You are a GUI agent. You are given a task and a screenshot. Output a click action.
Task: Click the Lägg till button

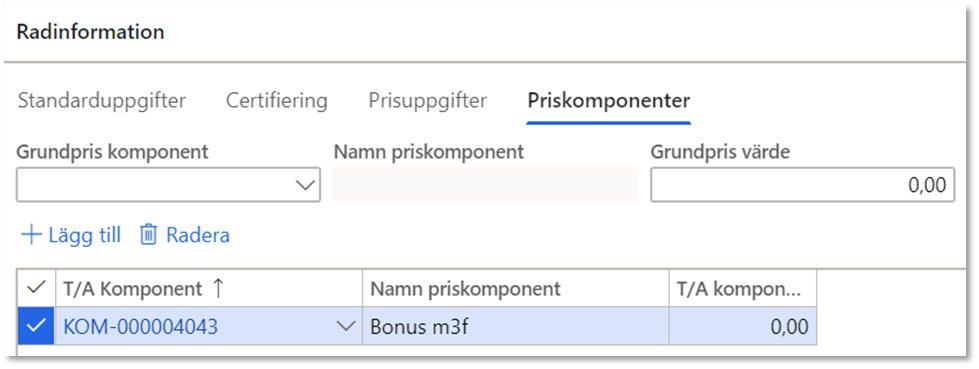71,235
